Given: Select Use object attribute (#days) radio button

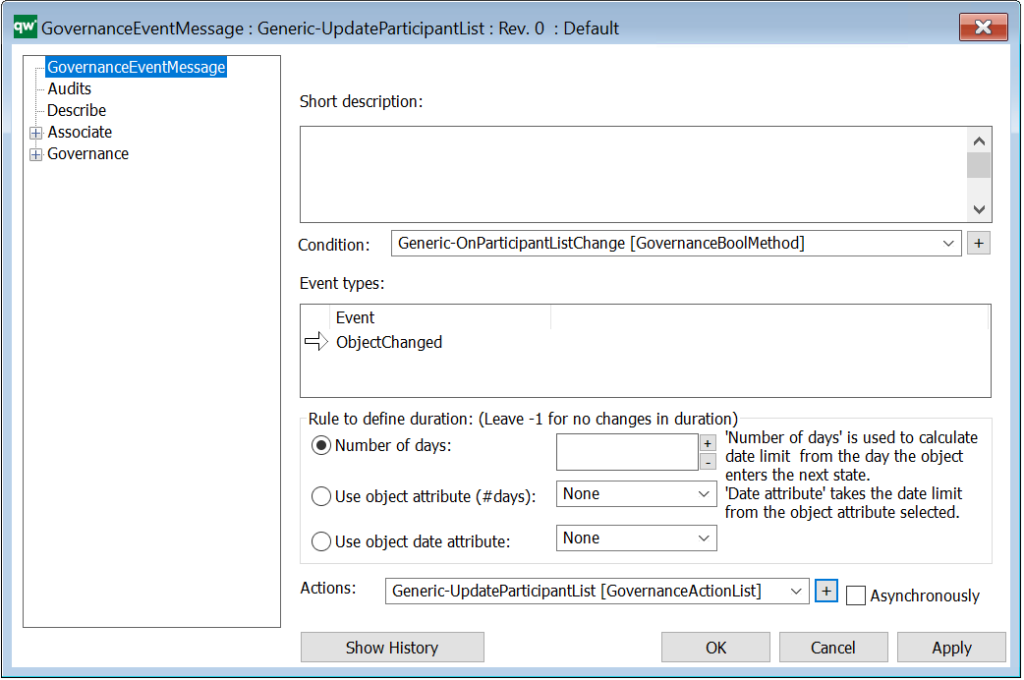Looking at the screenshot, I should [322, 494].
